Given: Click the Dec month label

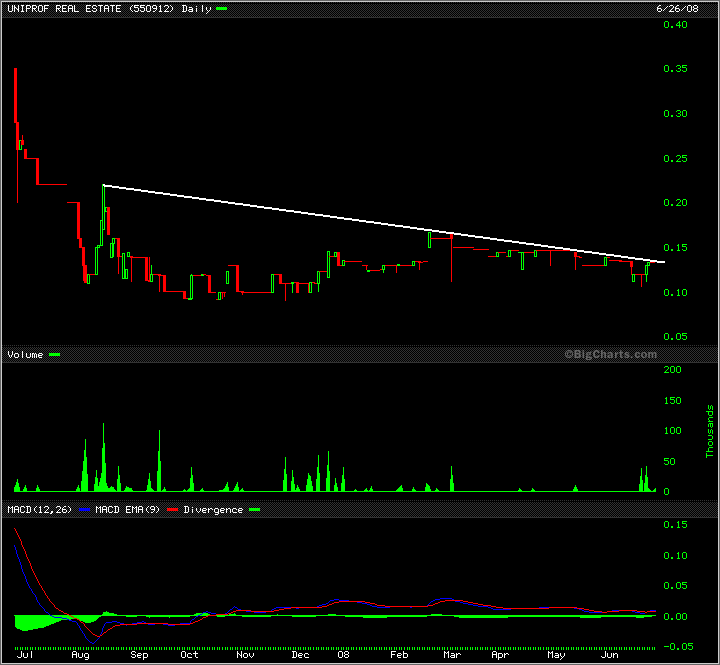Looking at the screenshot, I should click(300, 654).
